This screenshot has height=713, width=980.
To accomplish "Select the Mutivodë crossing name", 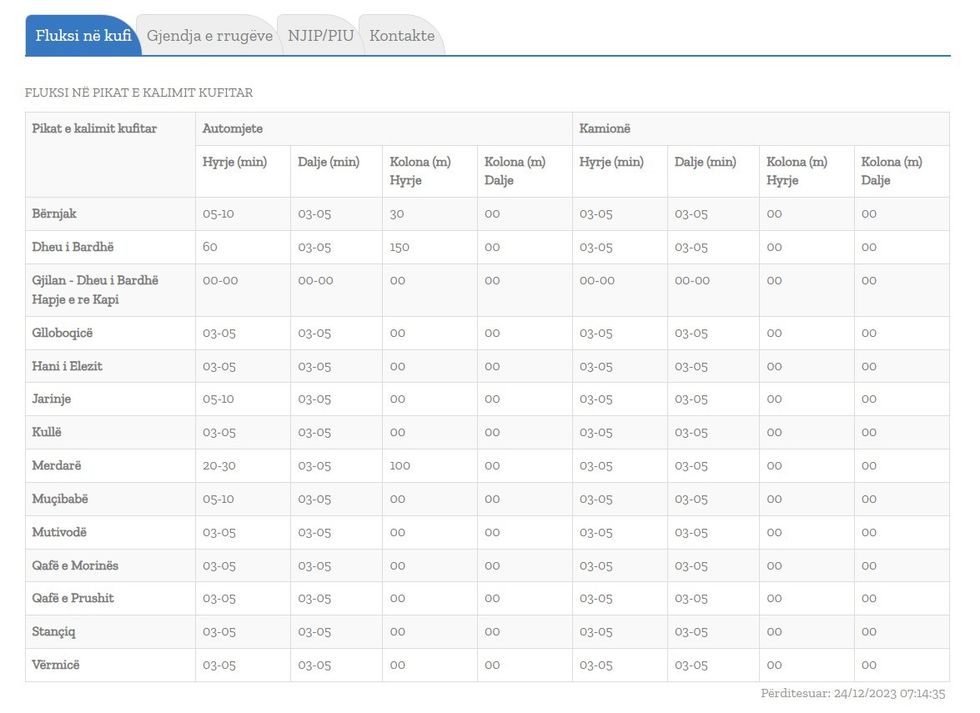I will pyautogui.click(x=59, y=532).
